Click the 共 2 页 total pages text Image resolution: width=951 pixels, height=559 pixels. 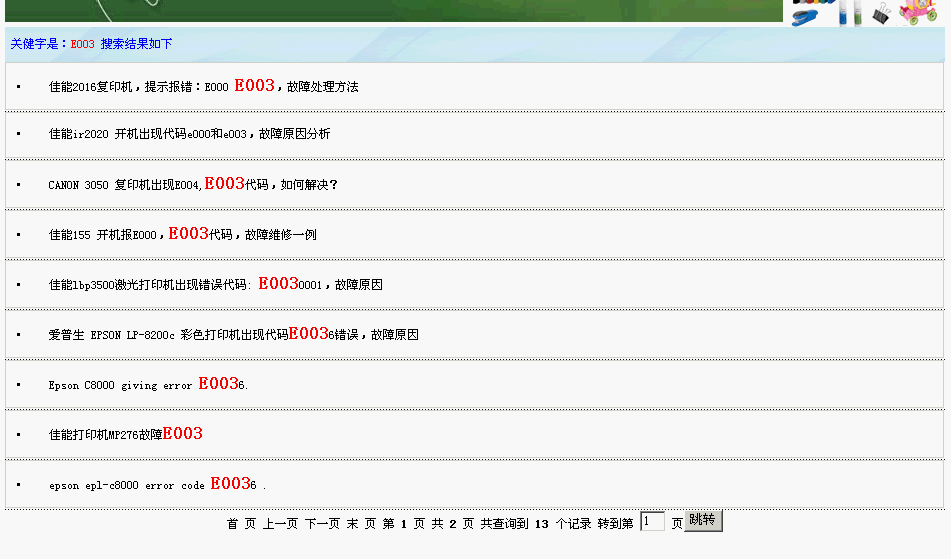[452, 524]
